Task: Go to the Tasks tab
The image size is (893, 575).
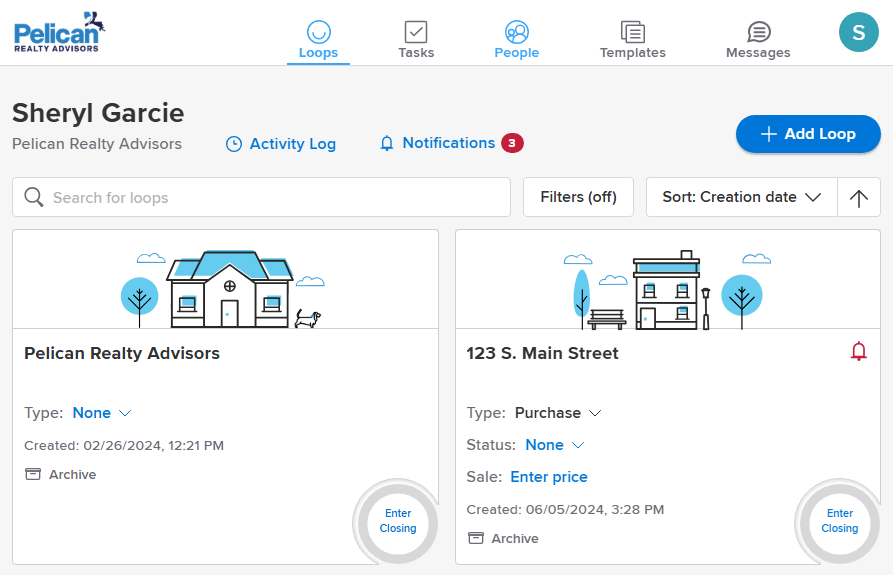Action: pos(416,40)
